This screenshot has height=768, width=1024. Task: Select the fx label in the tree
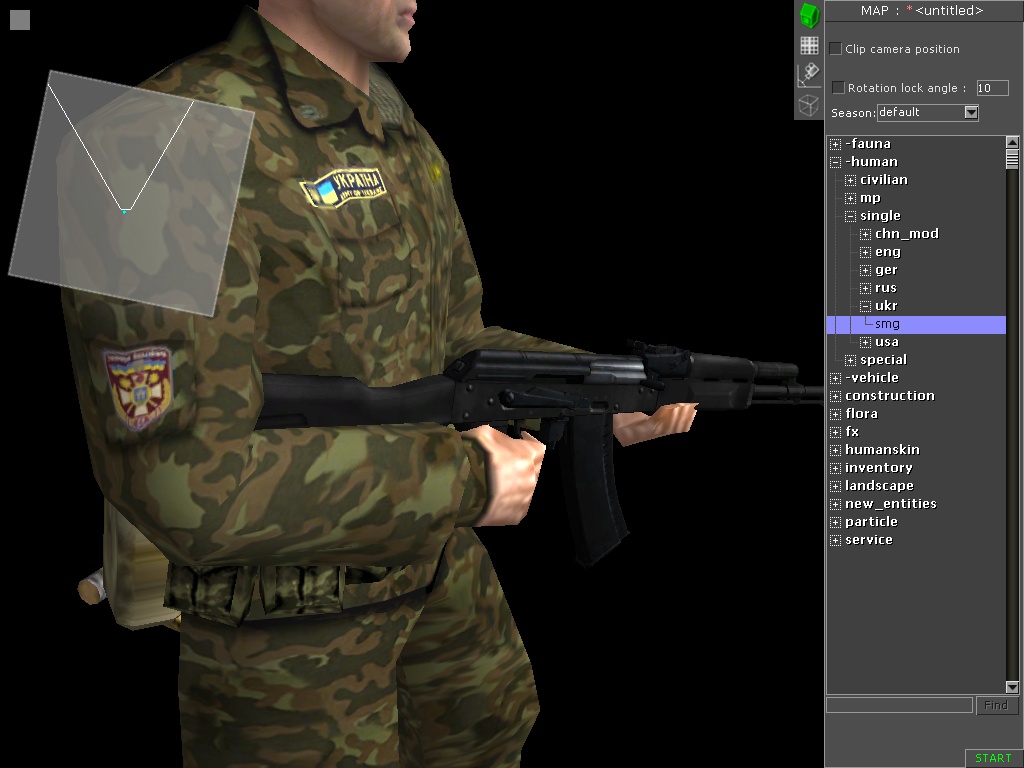click(852, 432)
